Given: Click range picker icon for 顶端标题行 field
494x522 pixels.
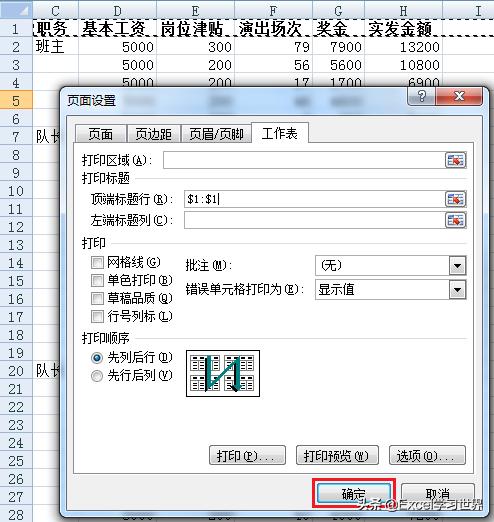Looking at the screenshot, I should 455,199.
